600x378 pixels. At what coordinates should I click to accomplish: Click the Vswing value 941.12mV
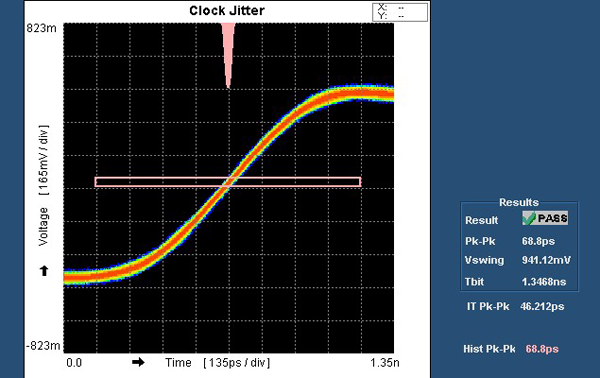(x=546, y=260)
